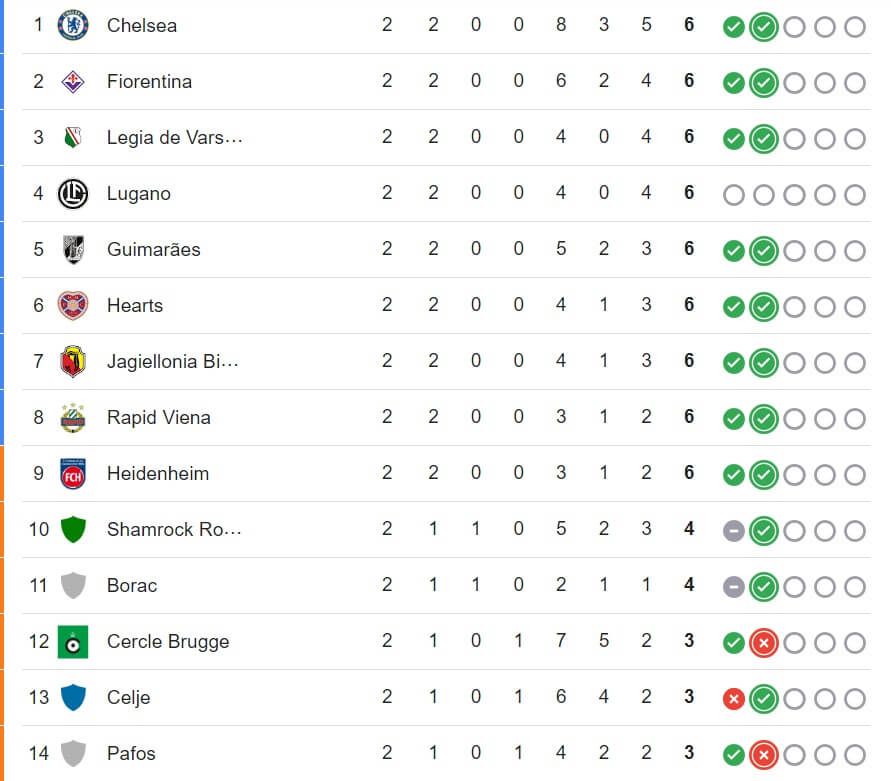Image resolution: width=891 pixels, height=781 pixels.
Task: Click Chelsea's first green win indicator
Action: pyautogui.click(x=733, y=26)
